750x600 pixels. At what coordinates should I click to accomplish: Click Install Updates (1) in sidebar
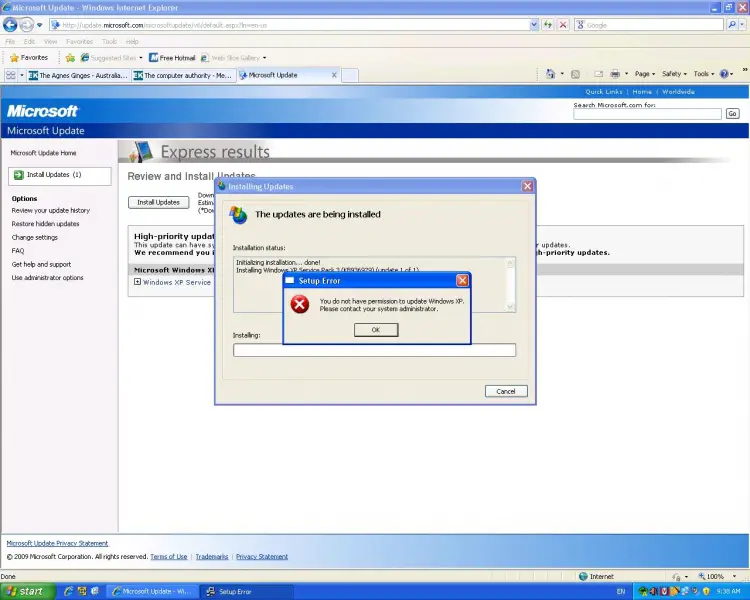pos(59,175)
